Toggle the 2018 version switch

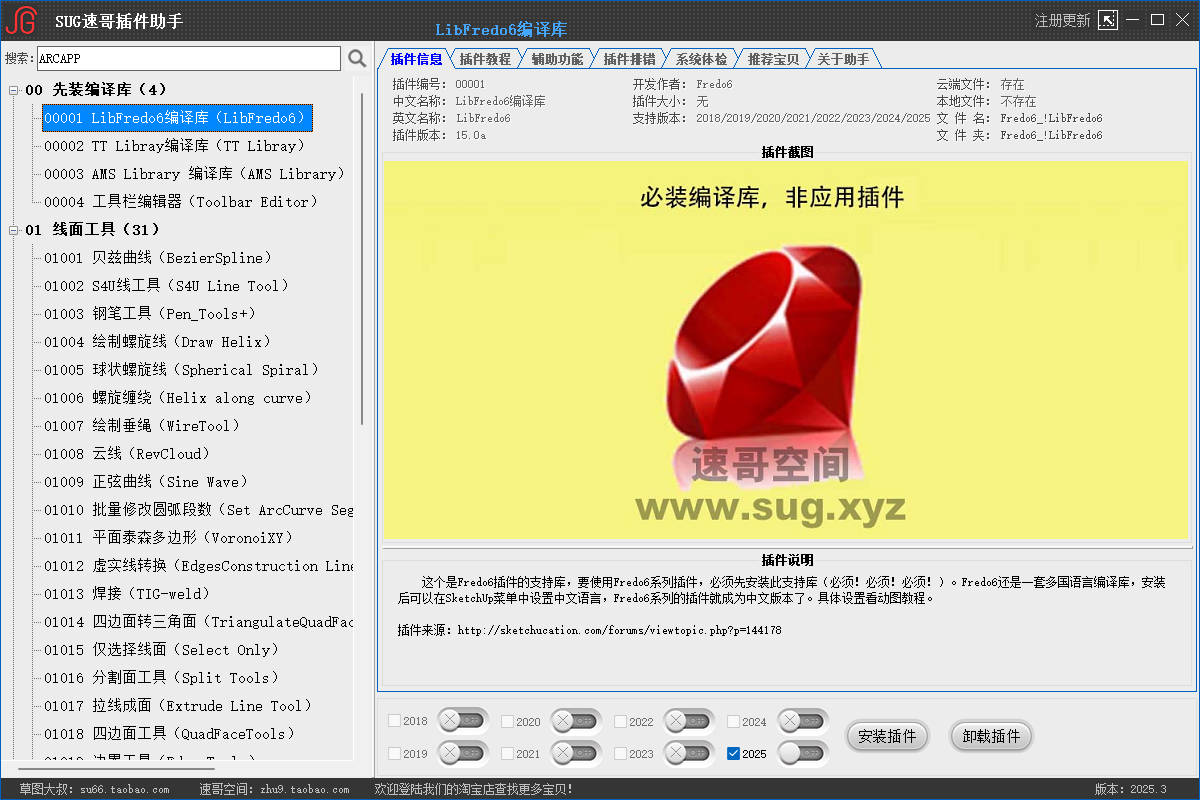pos(462,721)
